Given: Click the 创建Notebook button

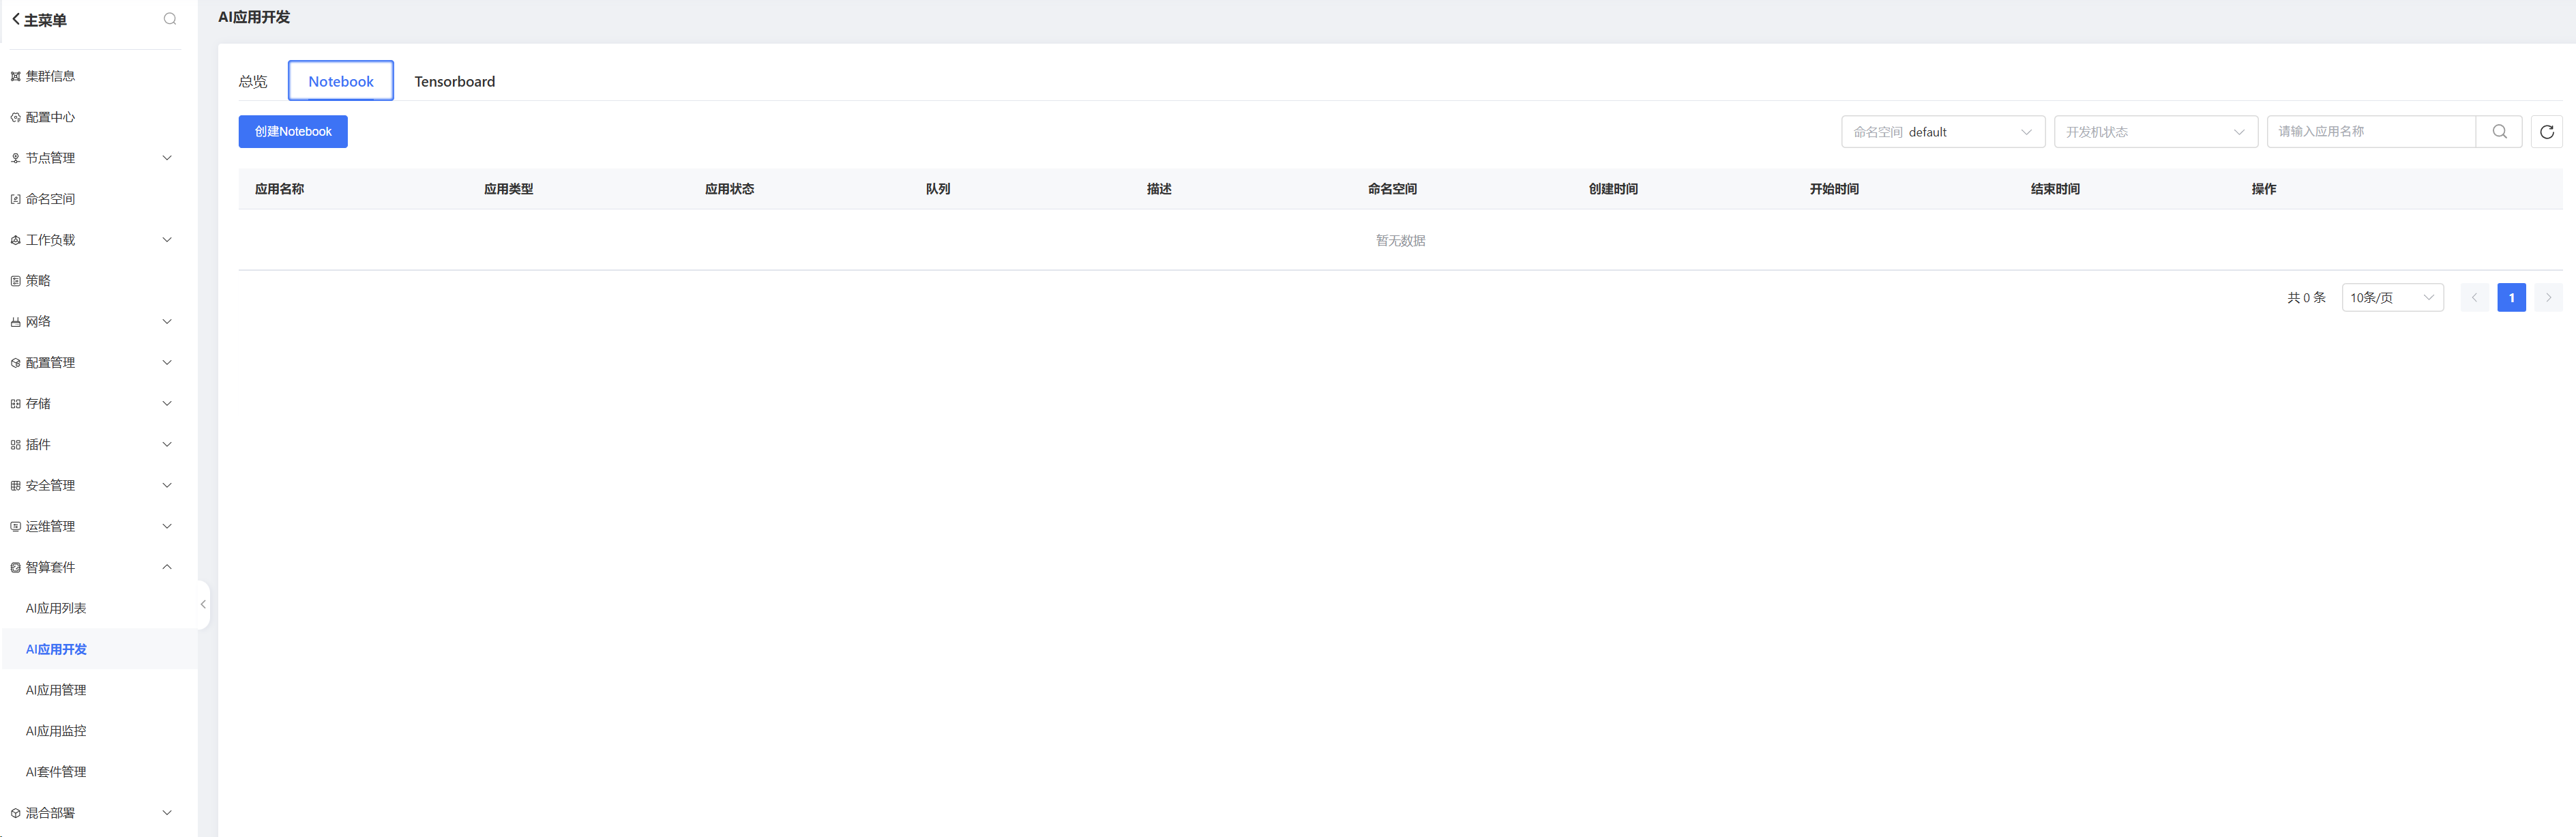Looking at the screenshot, I should point(293,132).
